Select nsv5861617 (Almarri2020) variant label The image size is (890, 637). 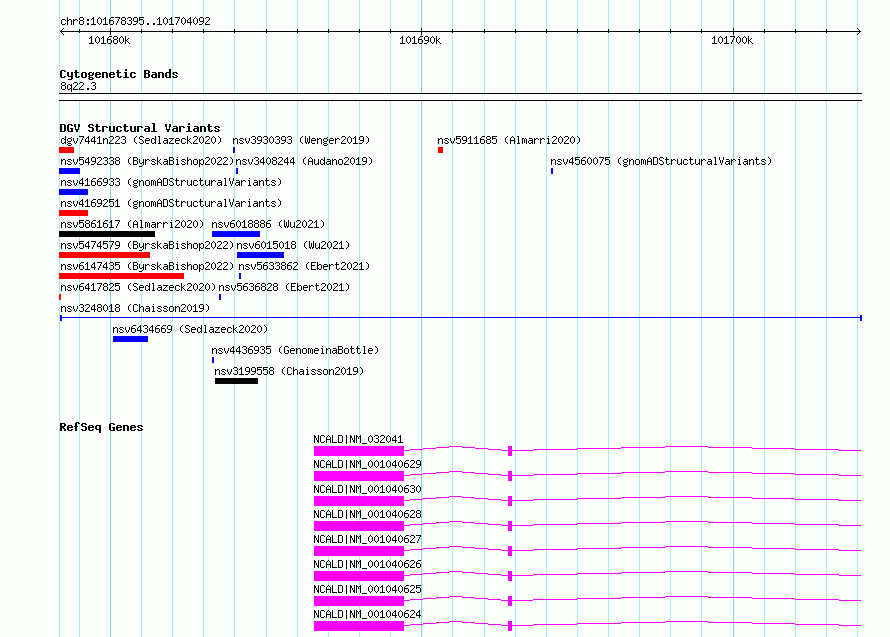[132, 224]
